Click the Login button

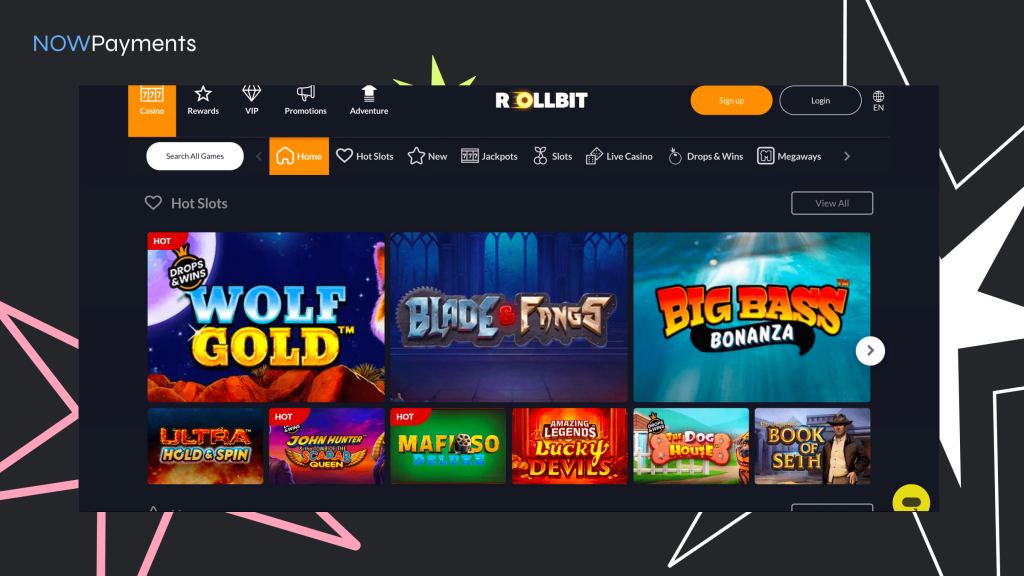[x=820, y=101]
